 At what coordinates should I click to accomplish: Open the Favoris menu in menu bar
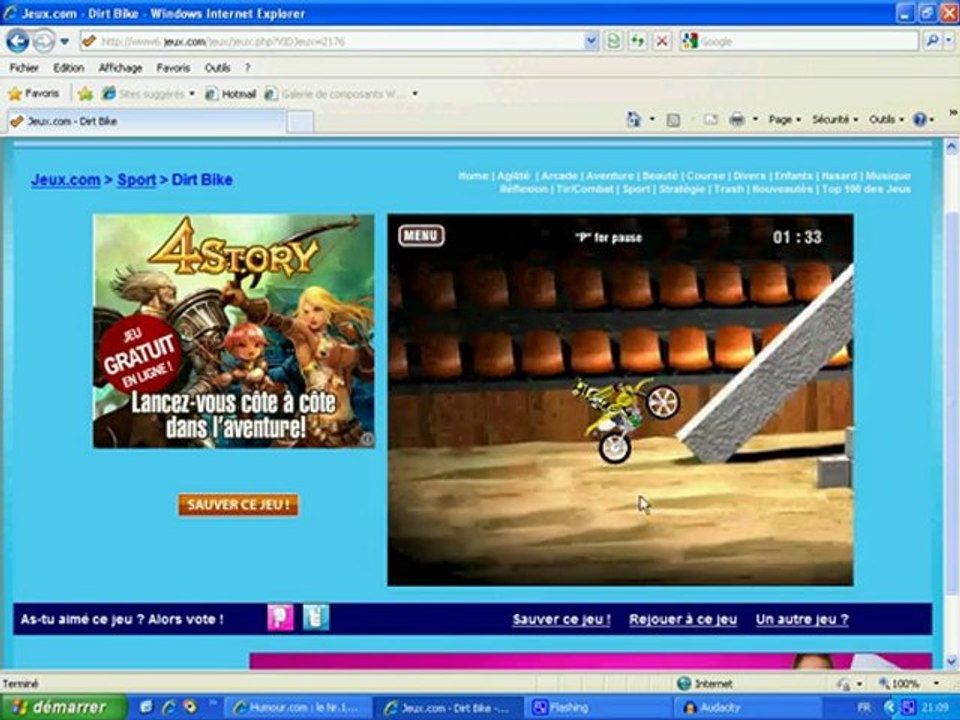(173, 68)
